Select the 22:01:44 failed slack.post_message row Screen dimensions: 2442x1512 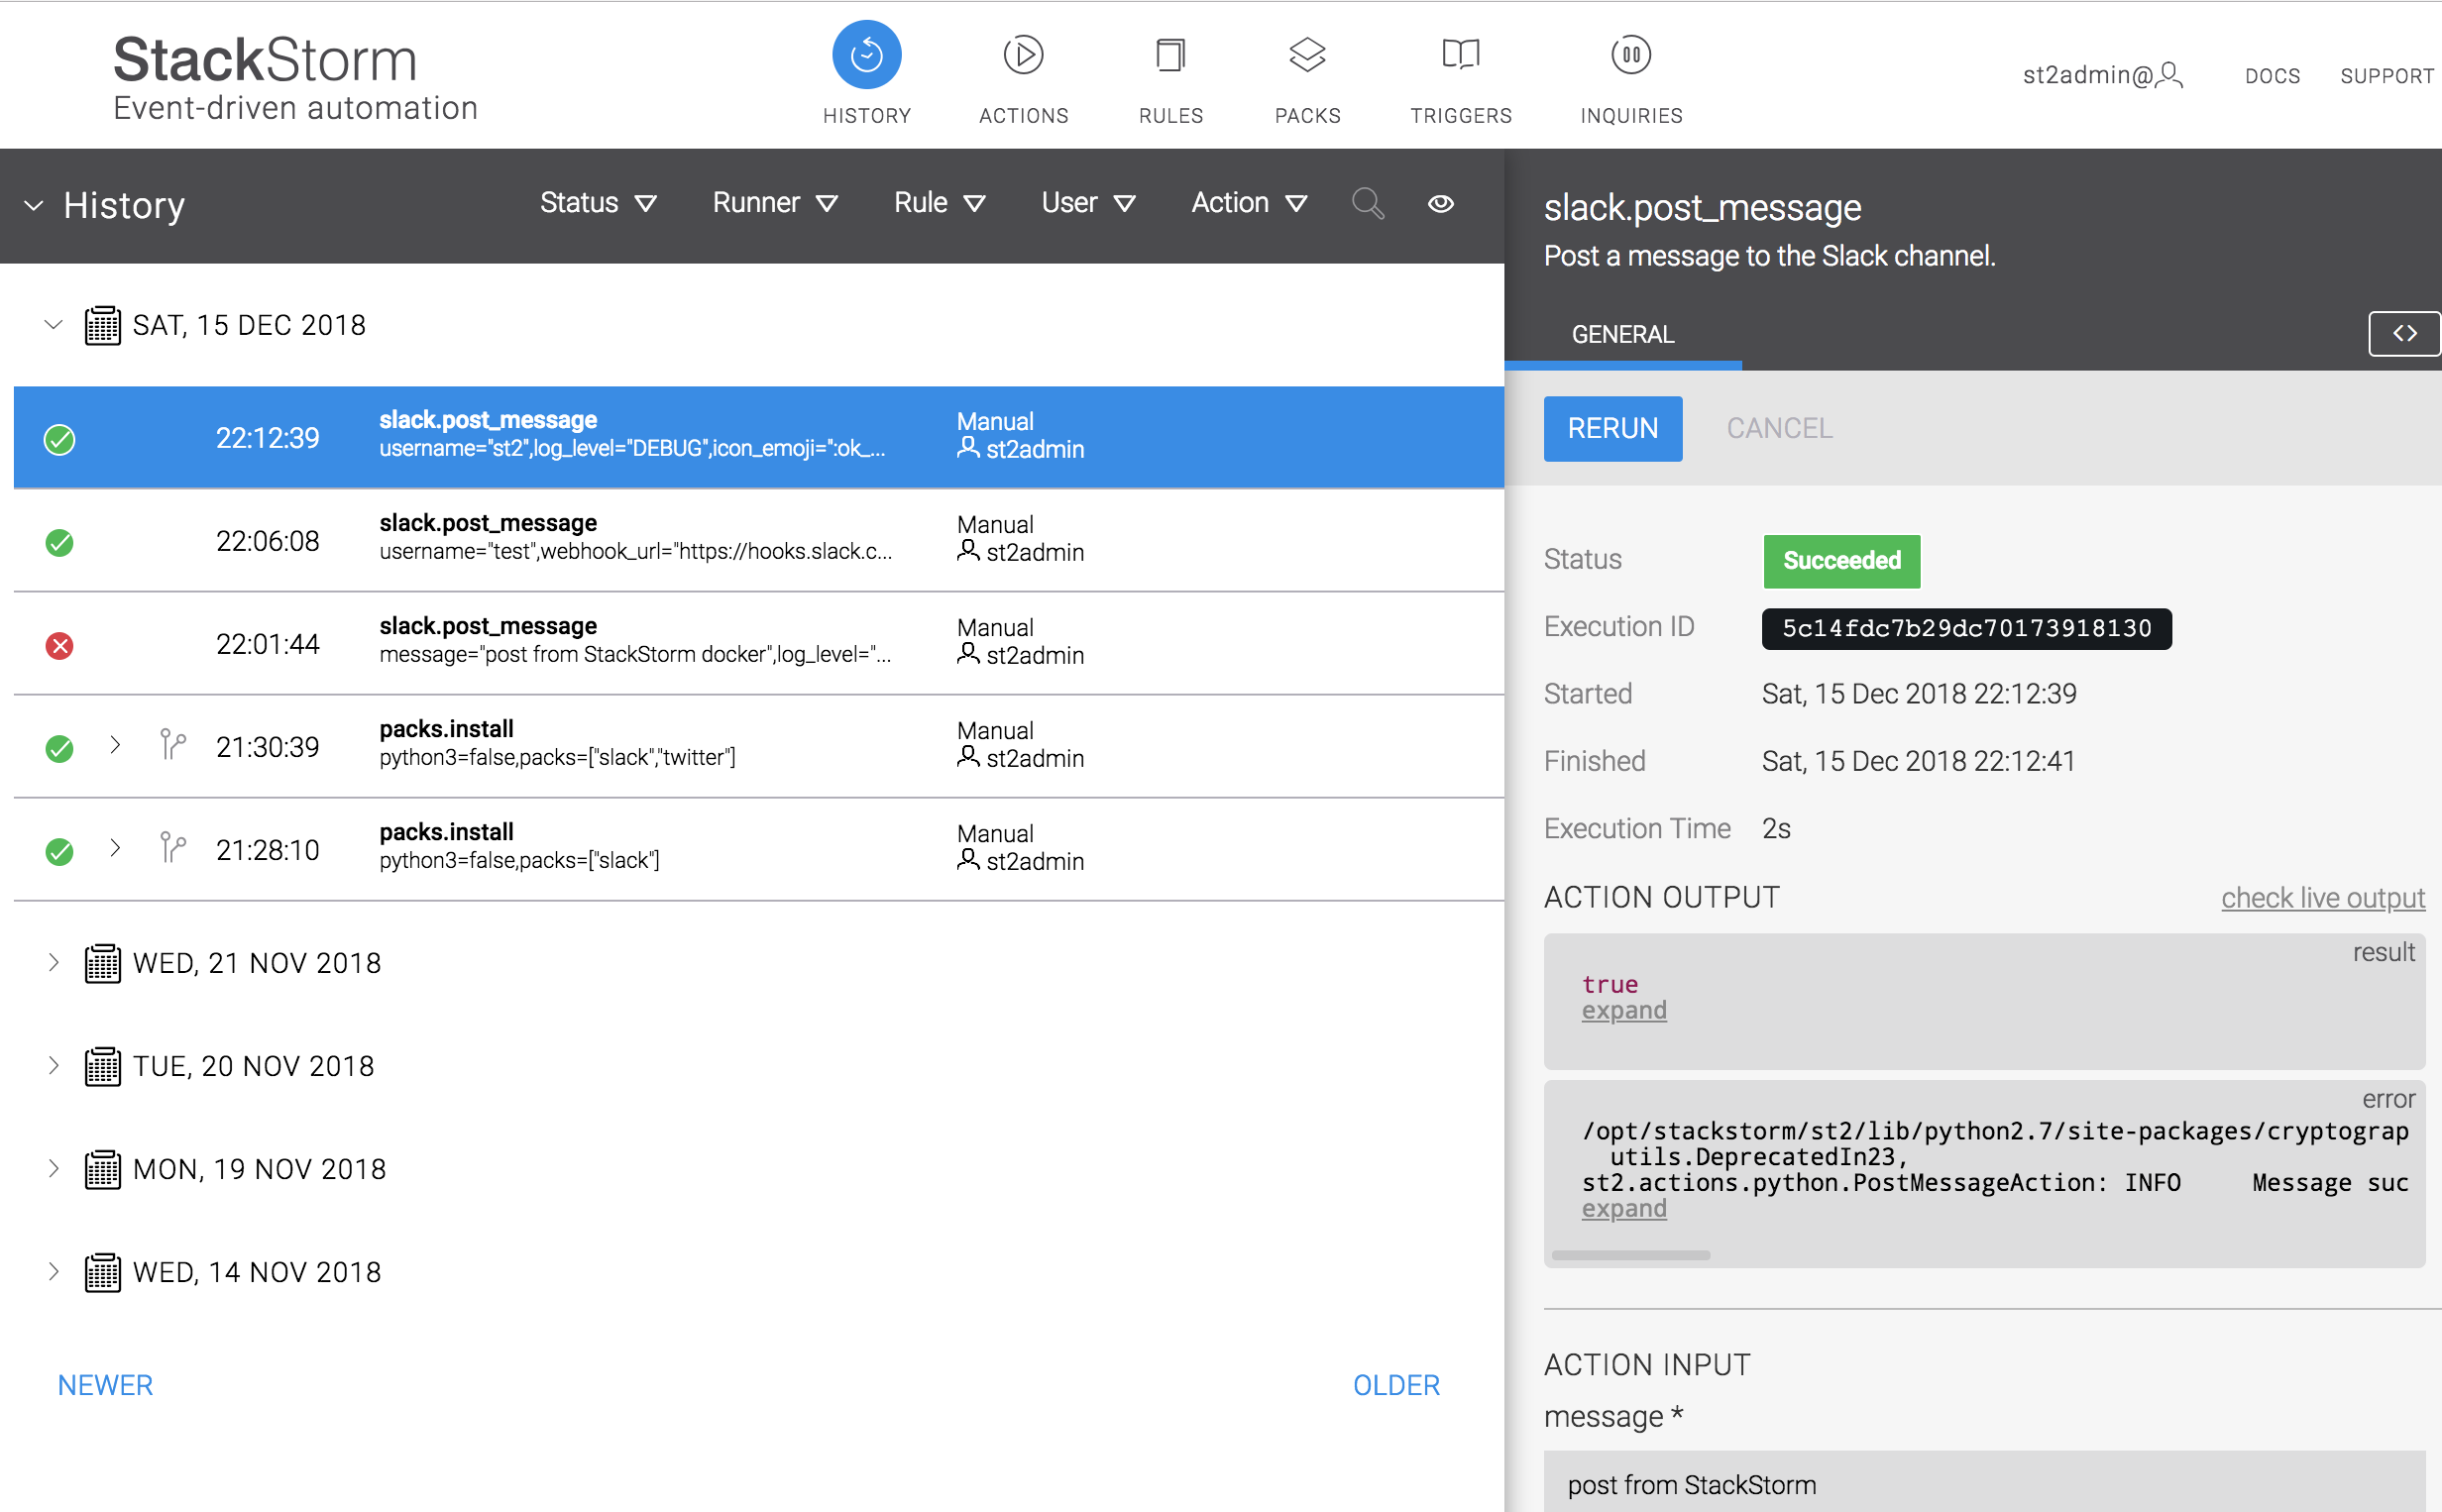coord(758,642)
